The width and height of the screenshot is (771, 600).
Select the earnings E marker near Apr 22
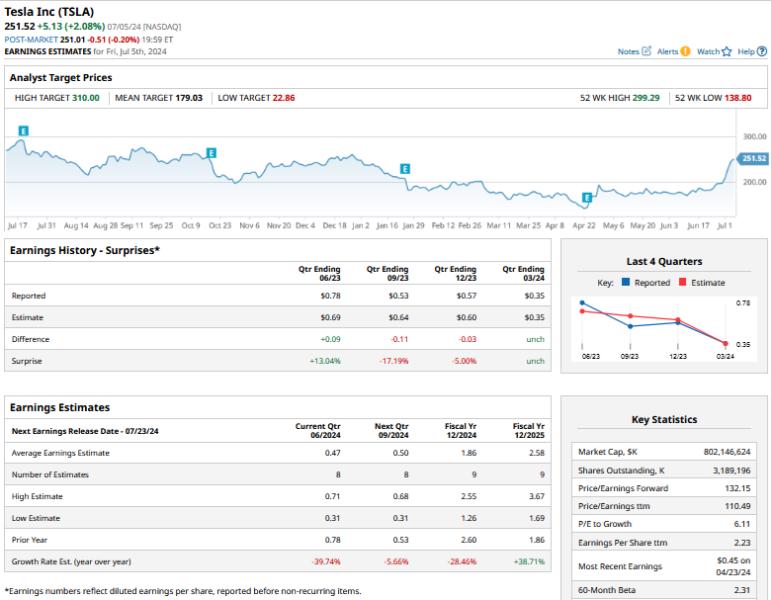coord(587,198)
